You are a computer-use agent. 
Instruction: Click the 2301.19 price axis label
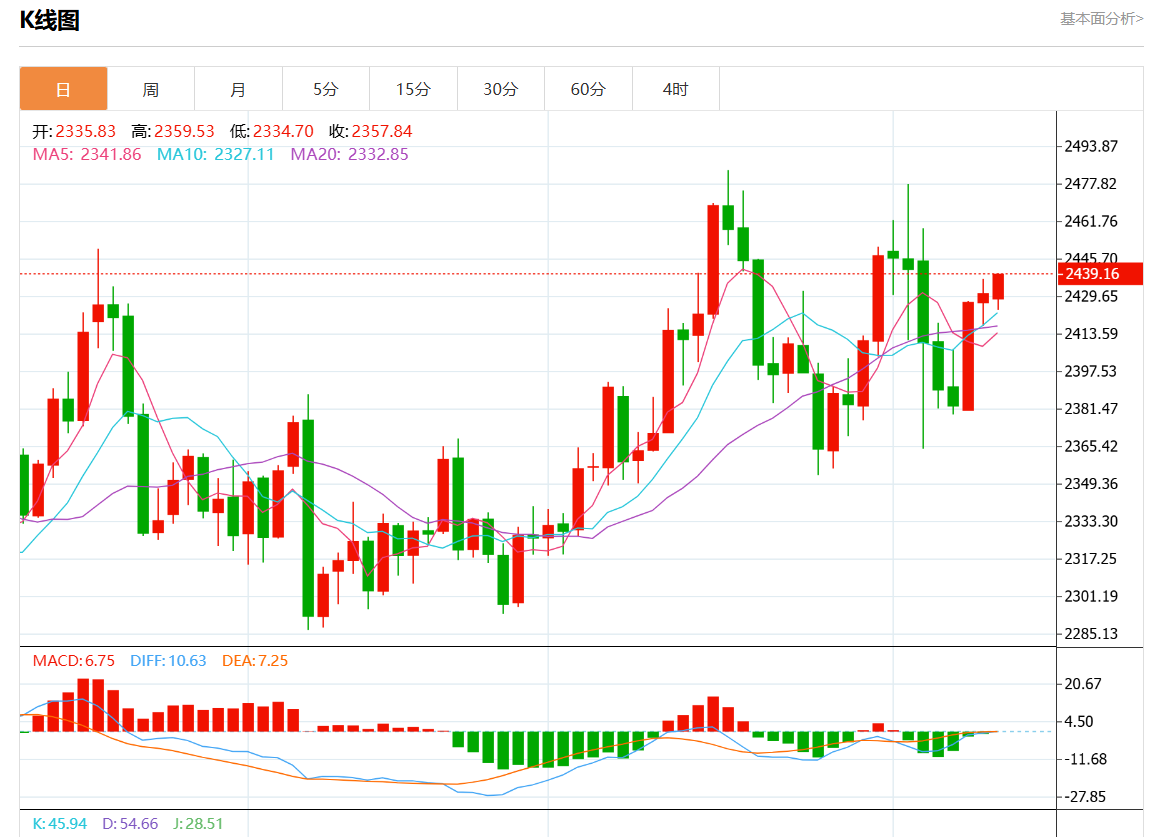coord(1091,596)
